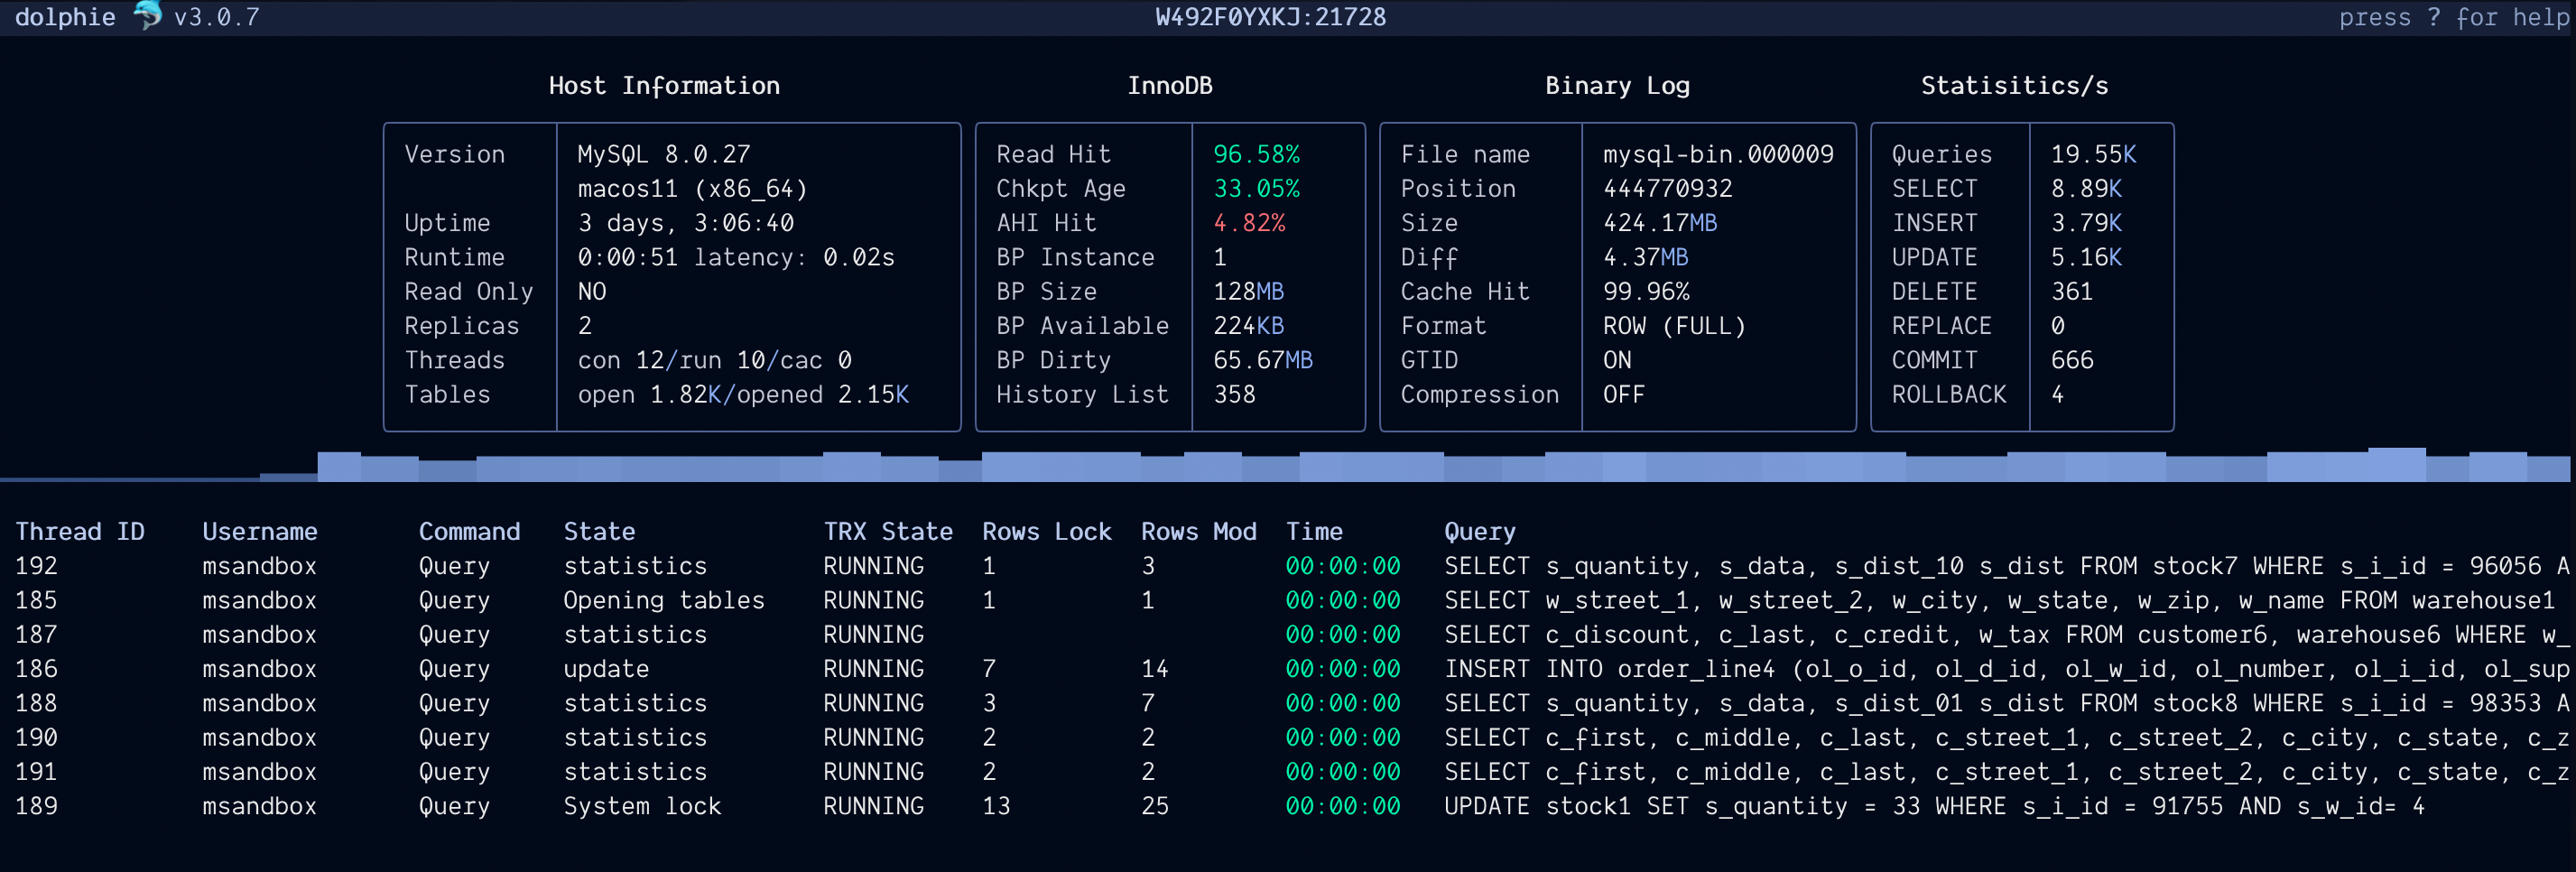
Task: Click the dolphin logo icon
Action: coord(148,16)
